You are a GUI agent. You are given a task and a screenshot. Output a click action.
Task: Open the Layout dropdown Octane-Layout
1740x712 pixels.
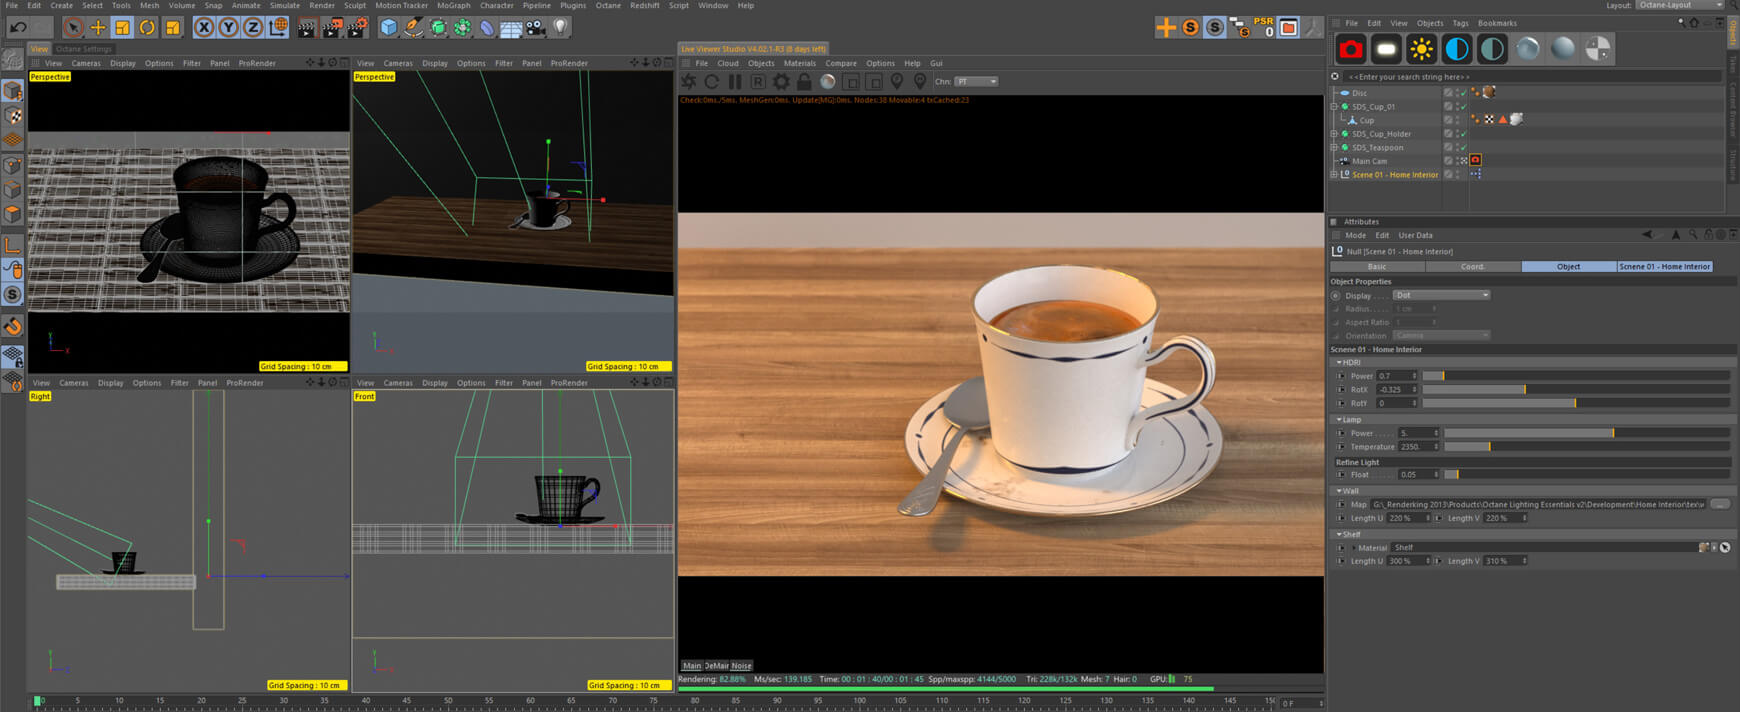coord(1680,5)
